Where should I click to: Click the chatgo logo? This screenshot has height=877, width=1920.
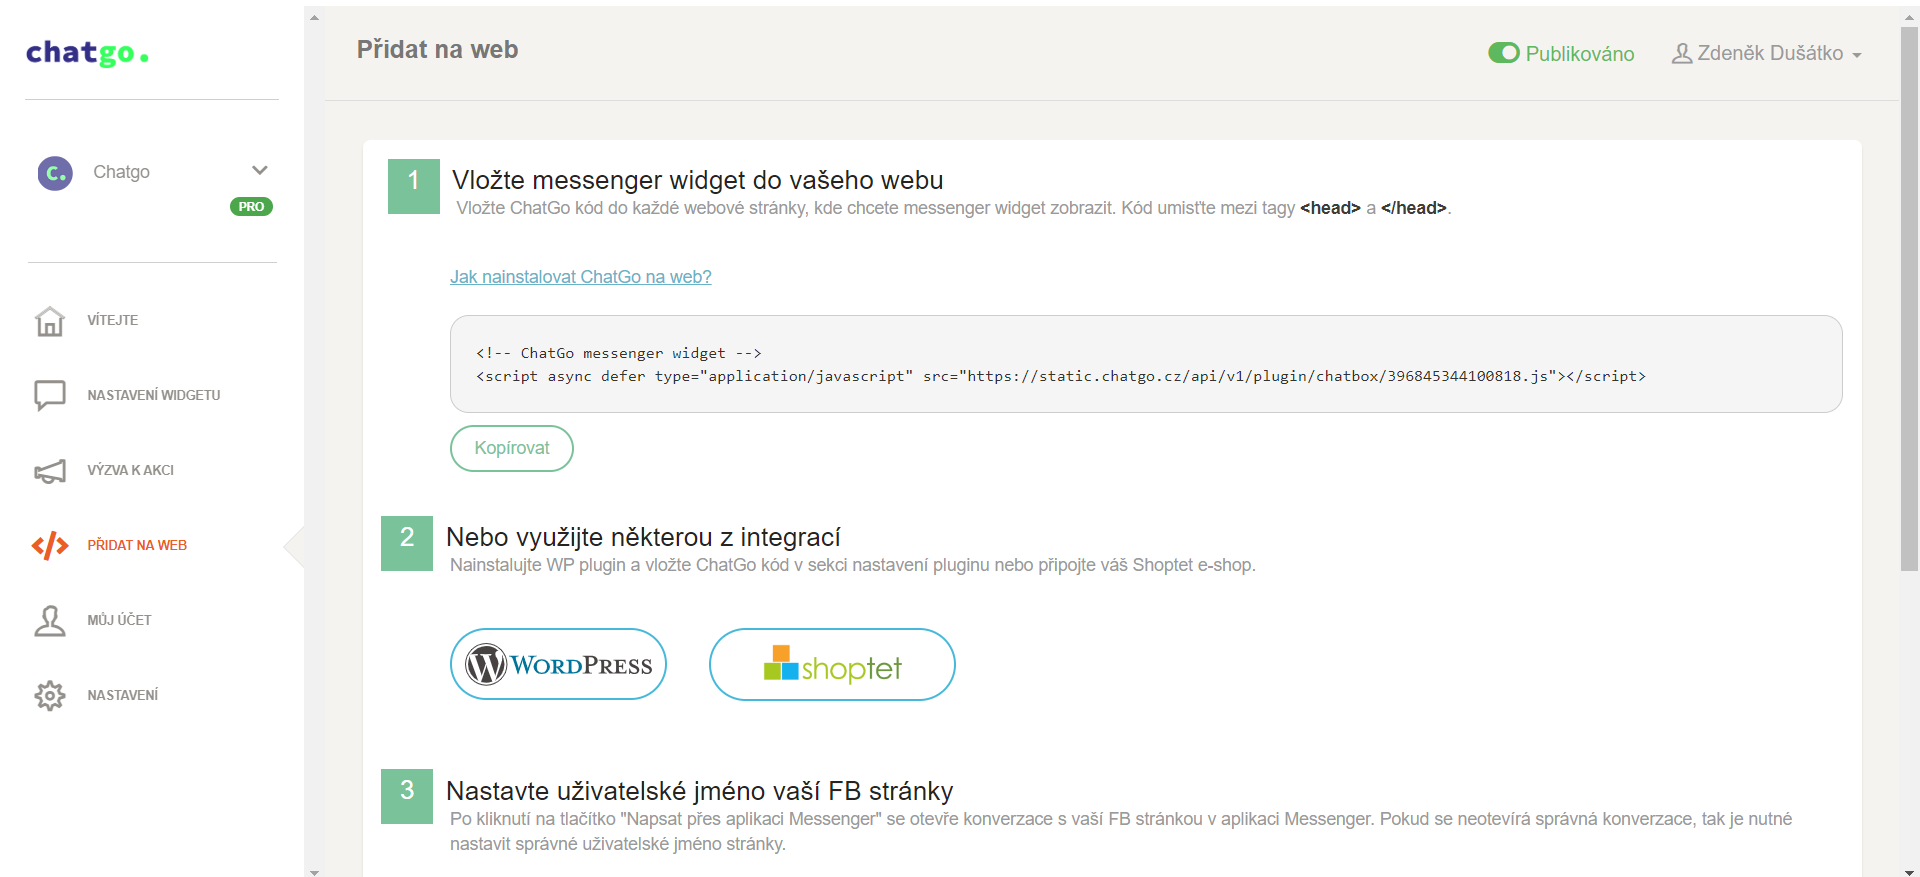(x=88, y=52)
